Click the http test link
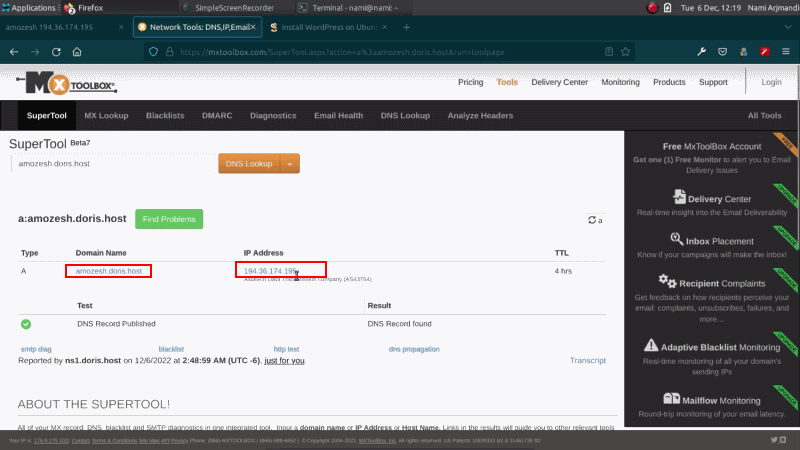The height and width of the screenshot is (450, 800). pyautogui.click(x=286, y=349)
